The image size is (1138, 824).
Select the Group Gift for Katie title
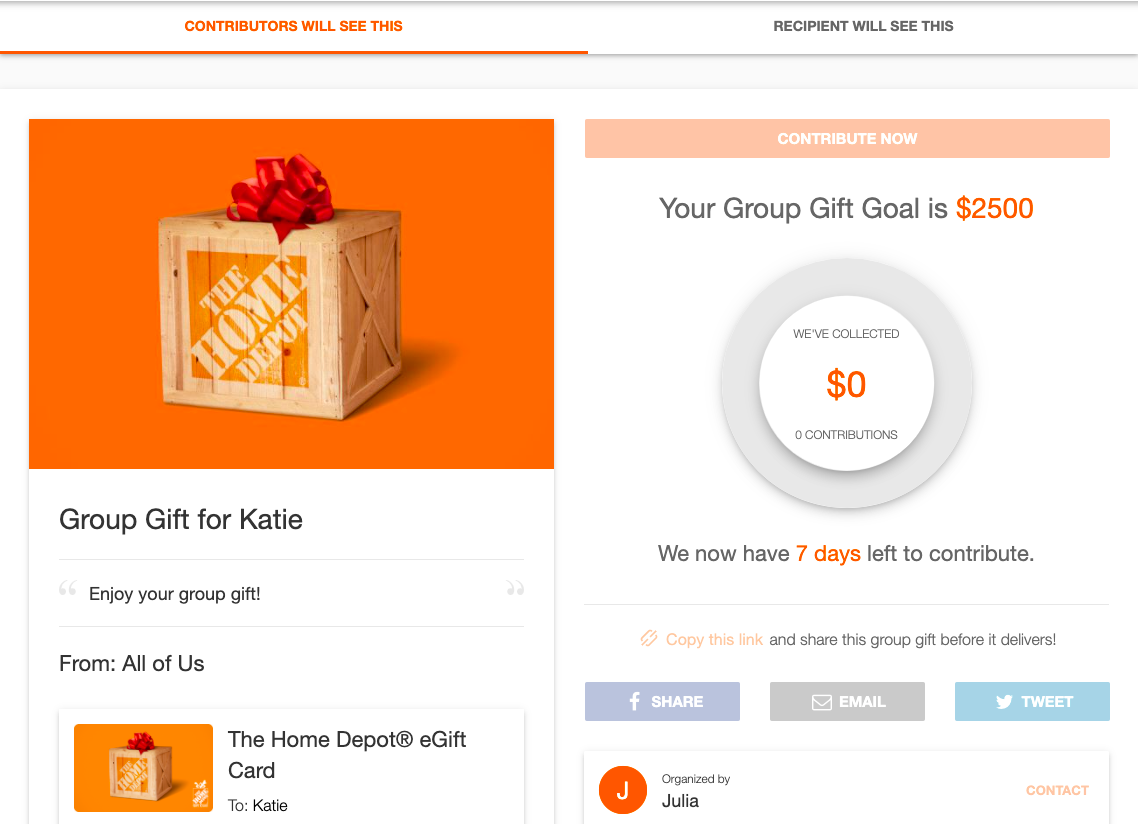pos(181,520)
